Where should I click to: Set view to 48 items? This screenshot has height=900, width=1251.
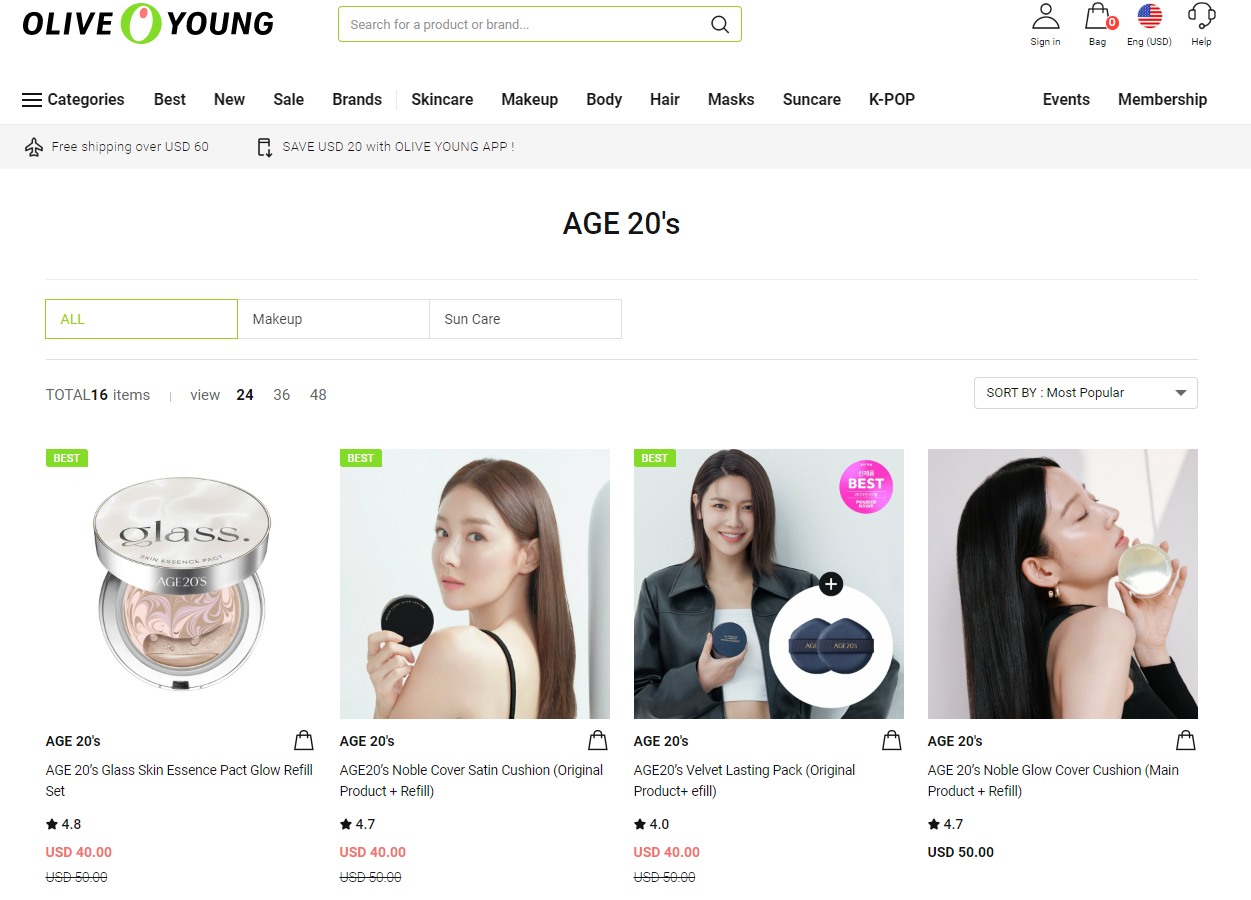318,395
